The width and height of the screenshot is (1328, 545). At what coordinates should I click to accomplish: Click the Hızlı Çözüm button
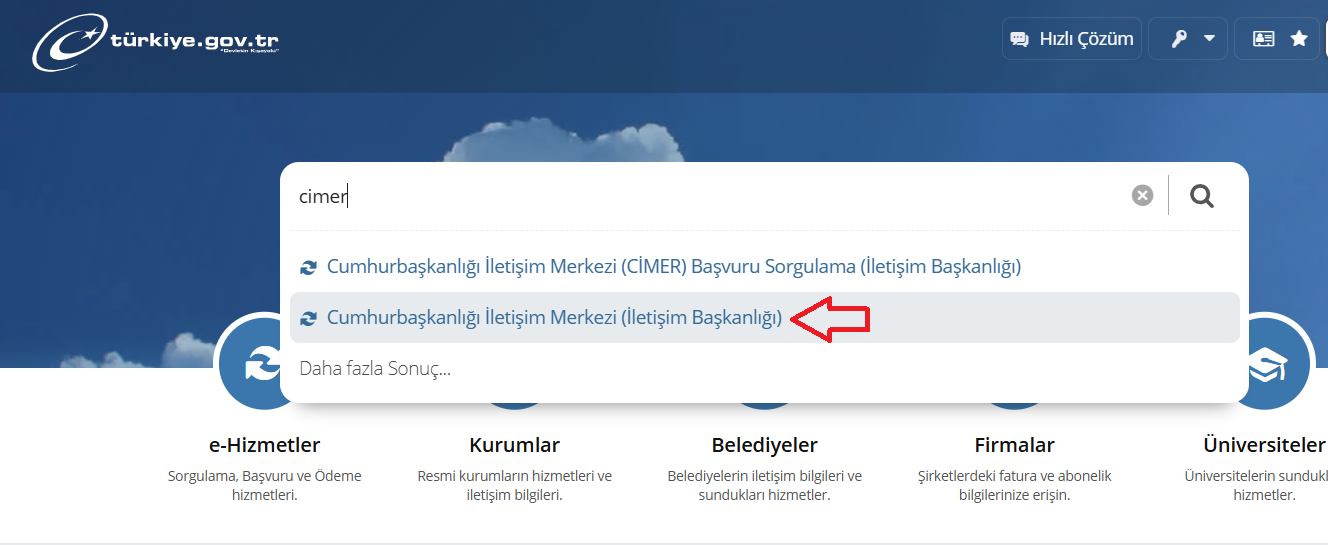(1072, 39)
